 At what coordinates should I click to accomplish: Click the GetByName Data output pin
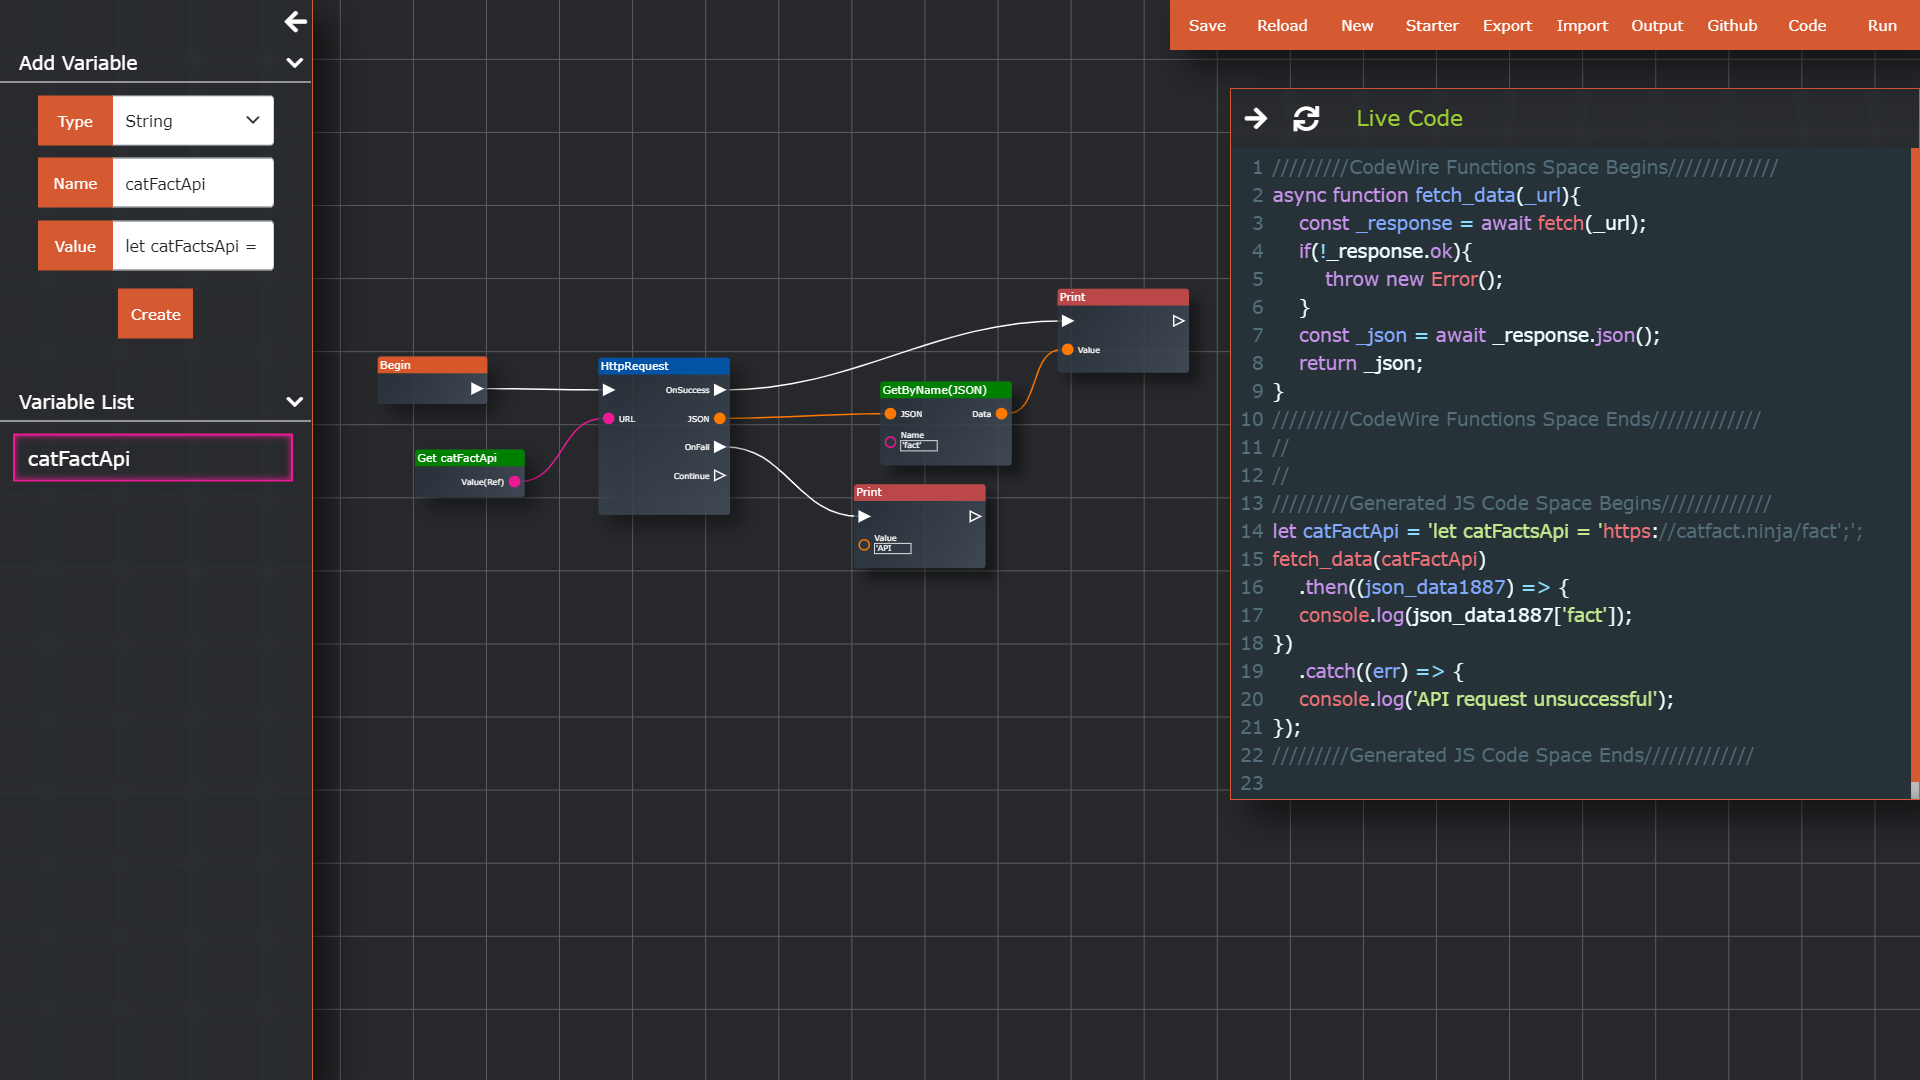(1001, 414)
